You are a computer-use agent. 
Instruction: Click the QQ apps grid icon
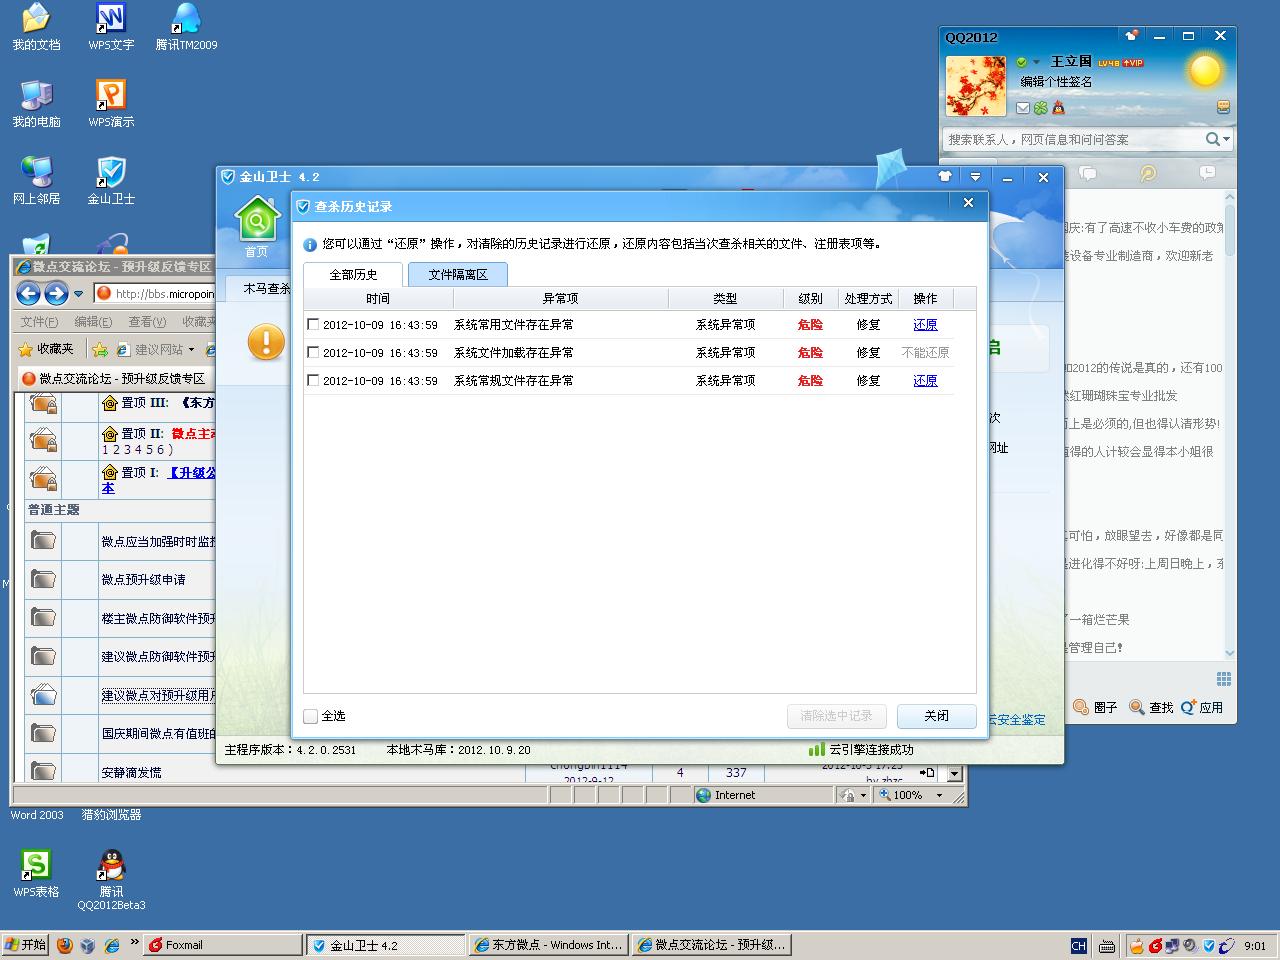[1223, 679]
